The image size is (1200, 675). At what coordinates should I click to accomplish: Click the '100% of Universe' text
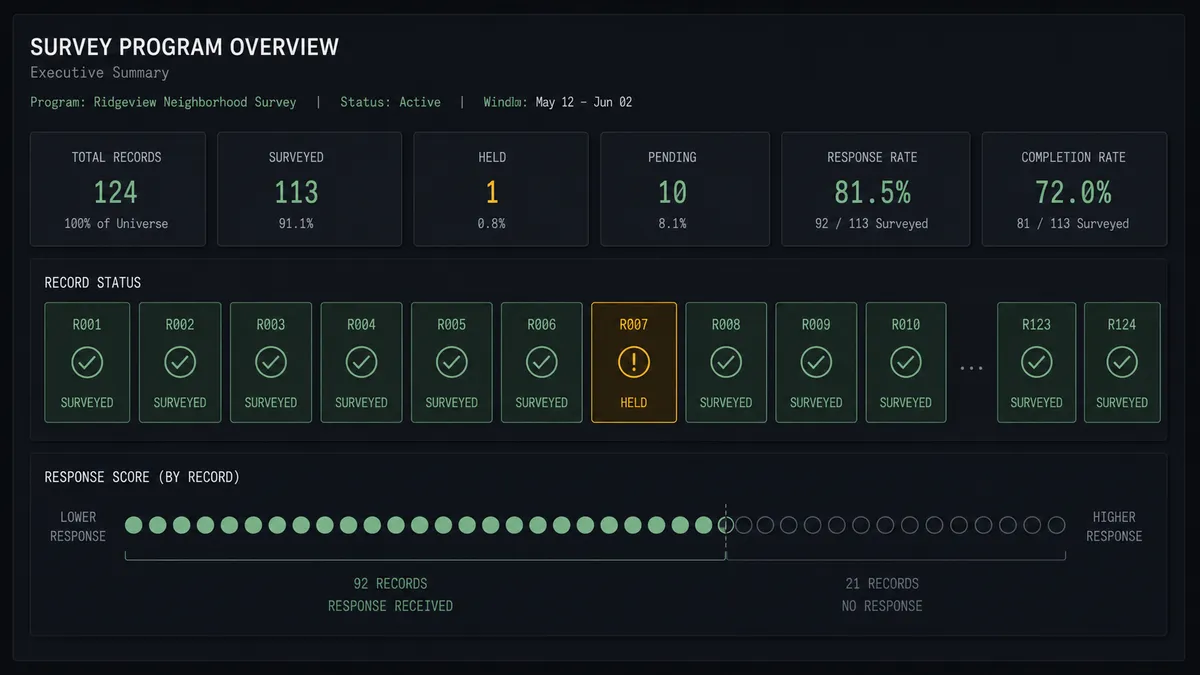pos(116,224)
